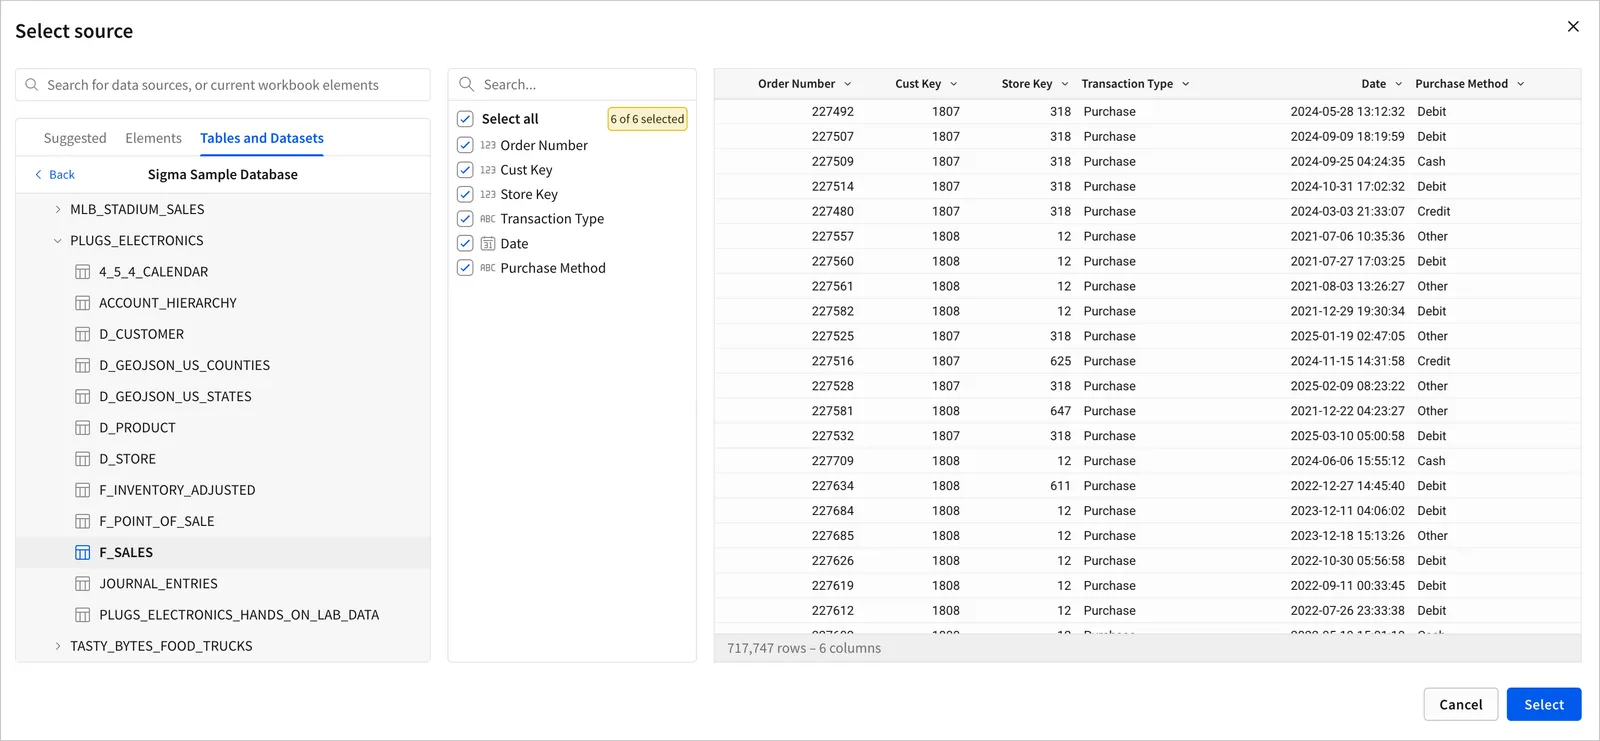Uncheck the Store Key column checkbox
The image size is (1600, 741).
pos(465,194)
